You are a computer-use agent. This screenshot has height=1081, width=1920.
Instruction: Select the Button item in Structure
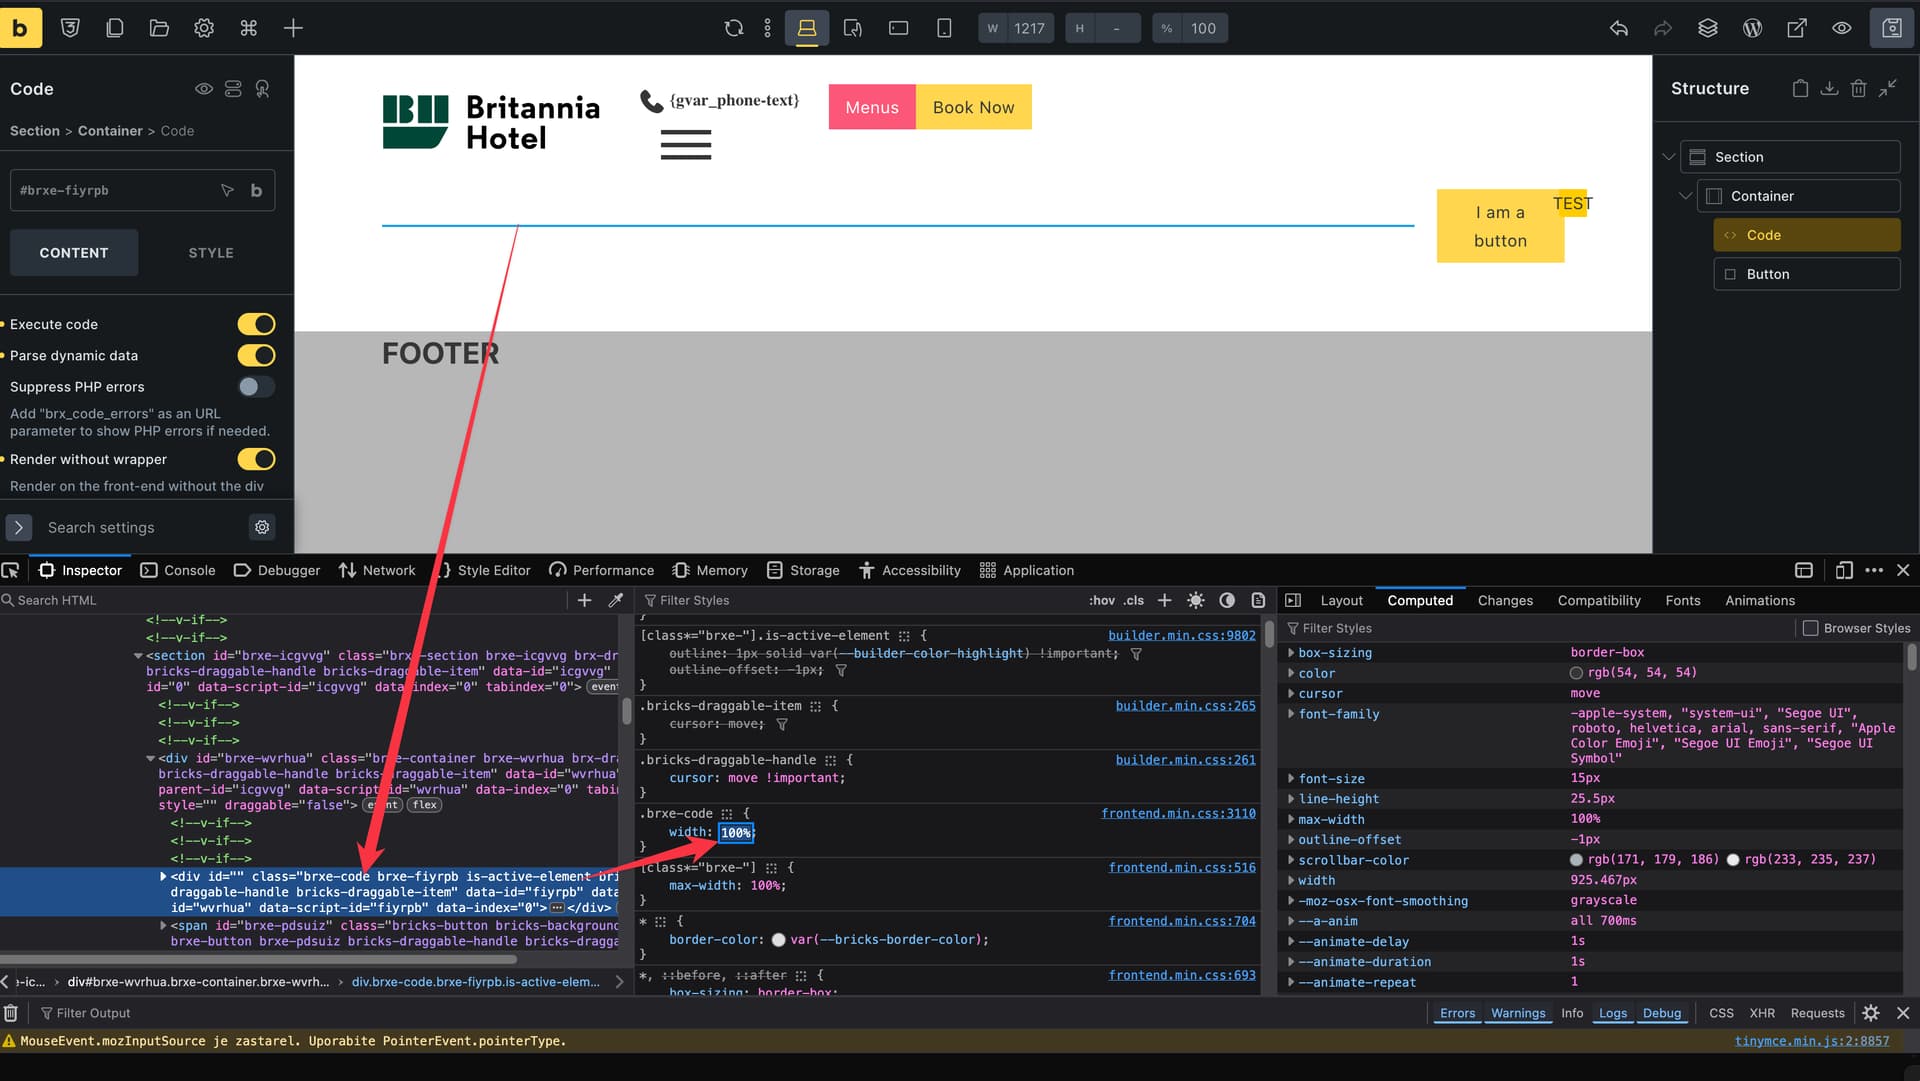[1806, 274]
